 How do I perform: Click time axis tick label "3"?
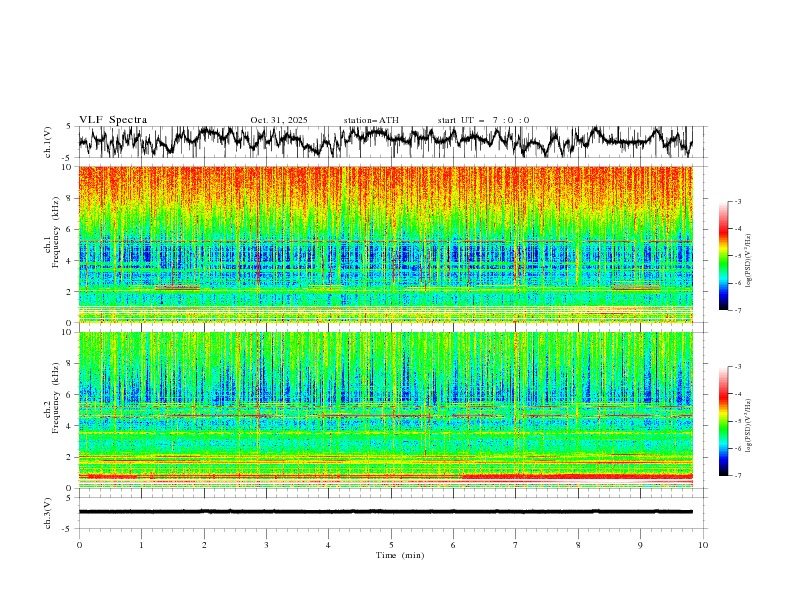266,545
